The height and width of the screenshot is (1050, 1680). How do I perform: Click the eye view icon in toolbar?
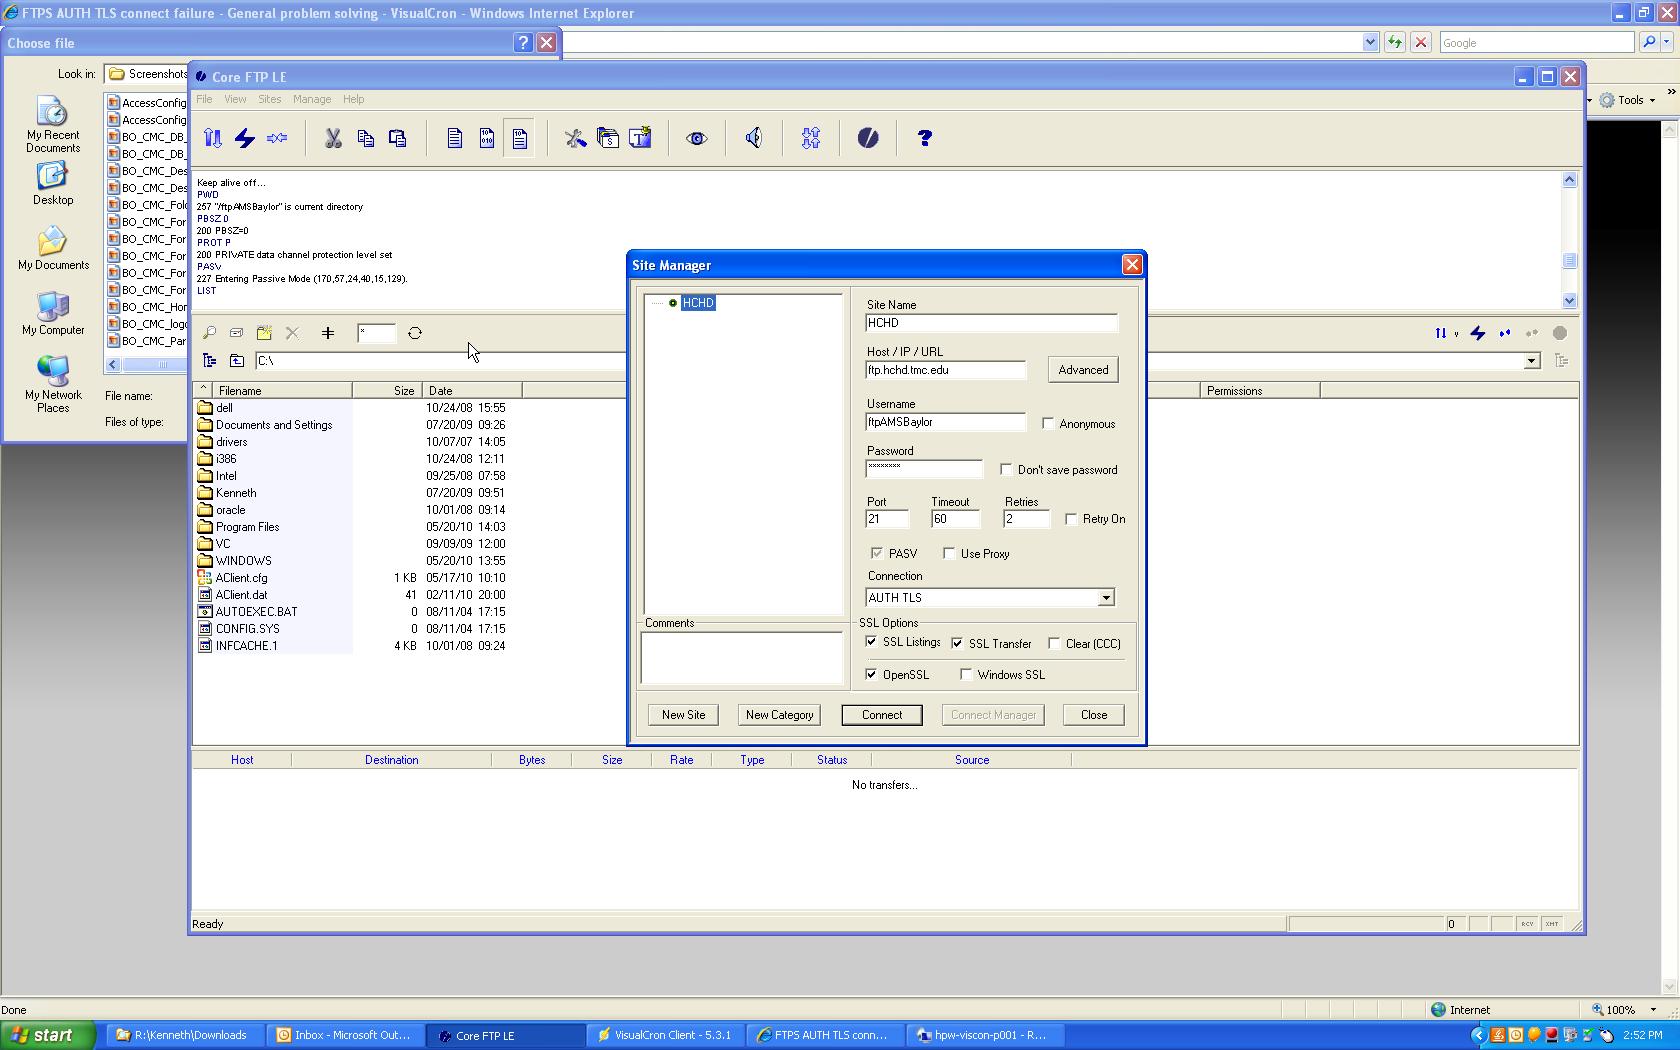[x=697, y=138]
